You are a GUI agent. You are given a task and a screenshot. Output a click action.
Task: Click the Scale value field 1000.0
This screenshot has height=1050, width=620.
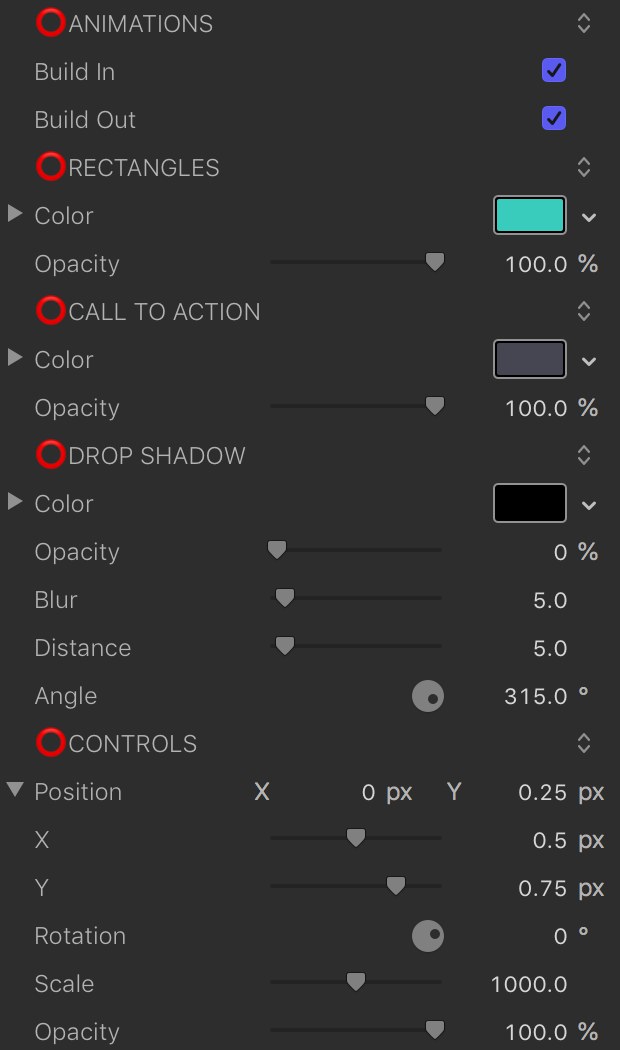click(529, 984)
